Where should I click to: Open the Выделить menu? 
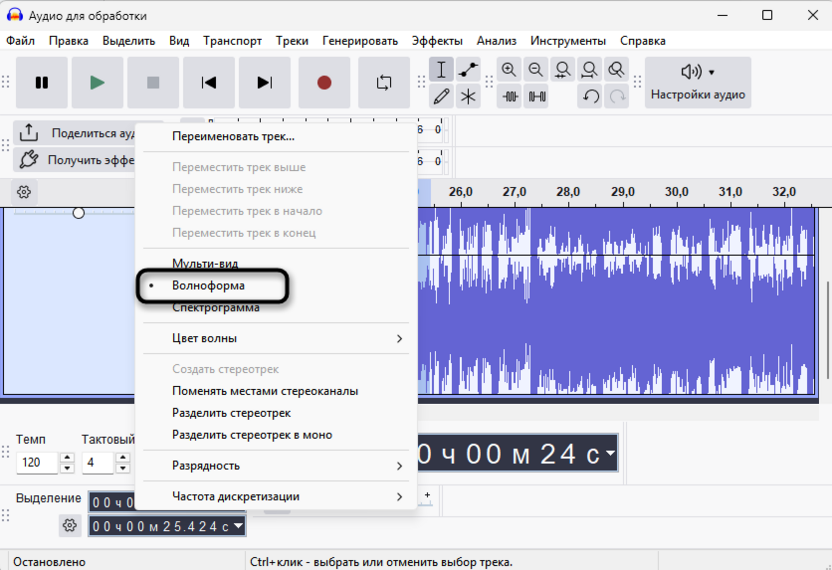tap(129, 41)
